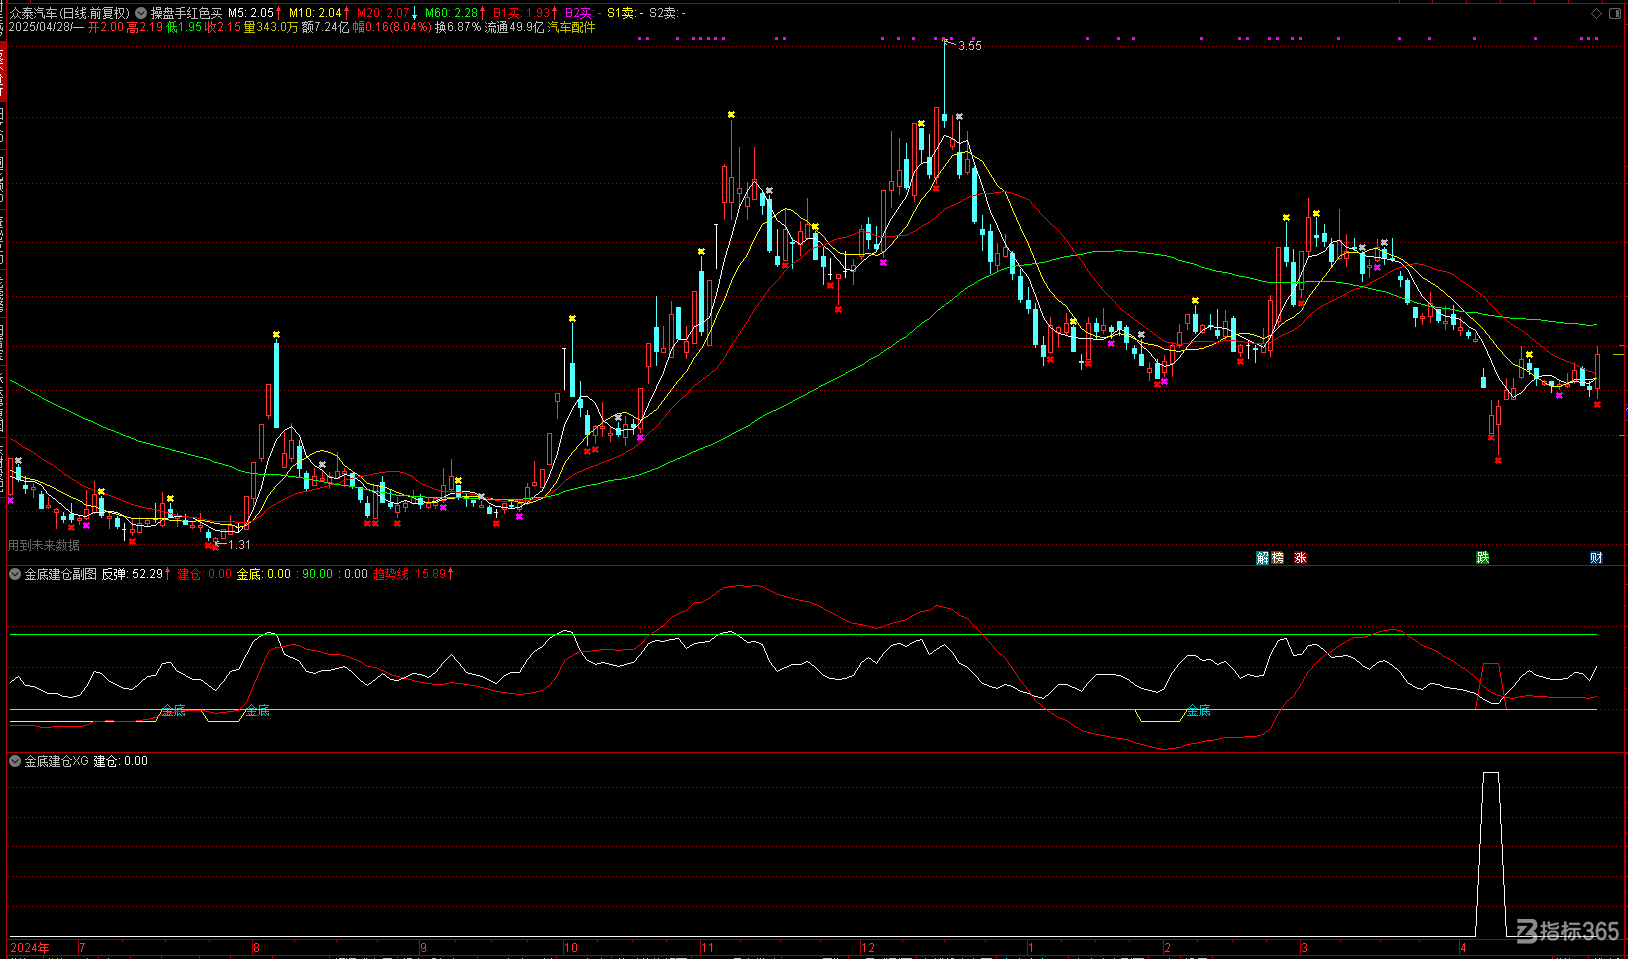This screenshot has height=959, width=1628.
Task: Click the 榜 event marker icon
Action: click(1277, 558)
